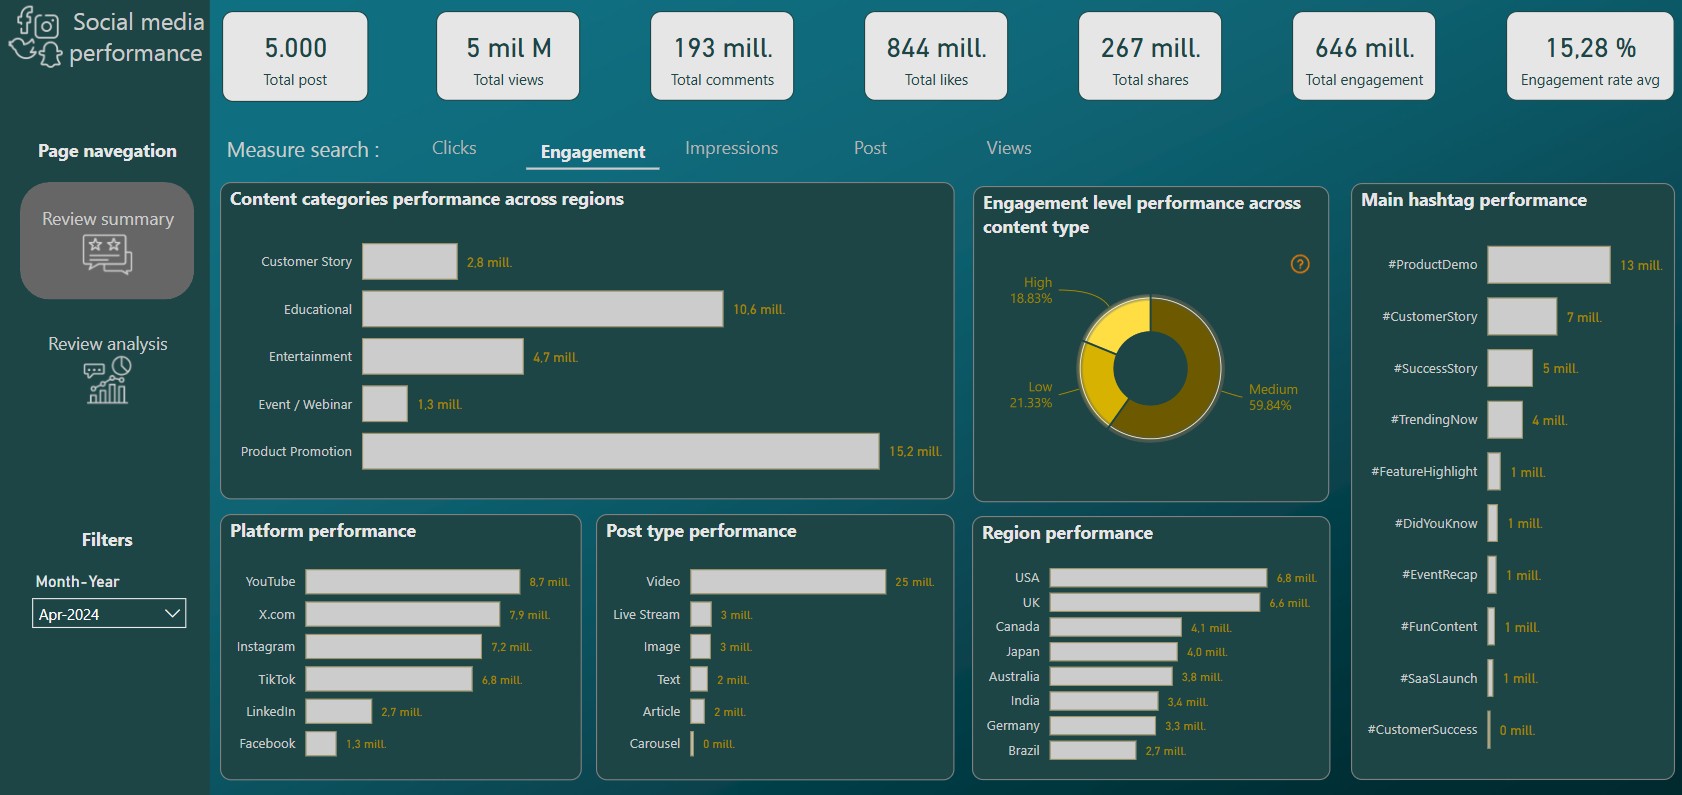
Task: Choose the Post measure tab
Action: 870,148
